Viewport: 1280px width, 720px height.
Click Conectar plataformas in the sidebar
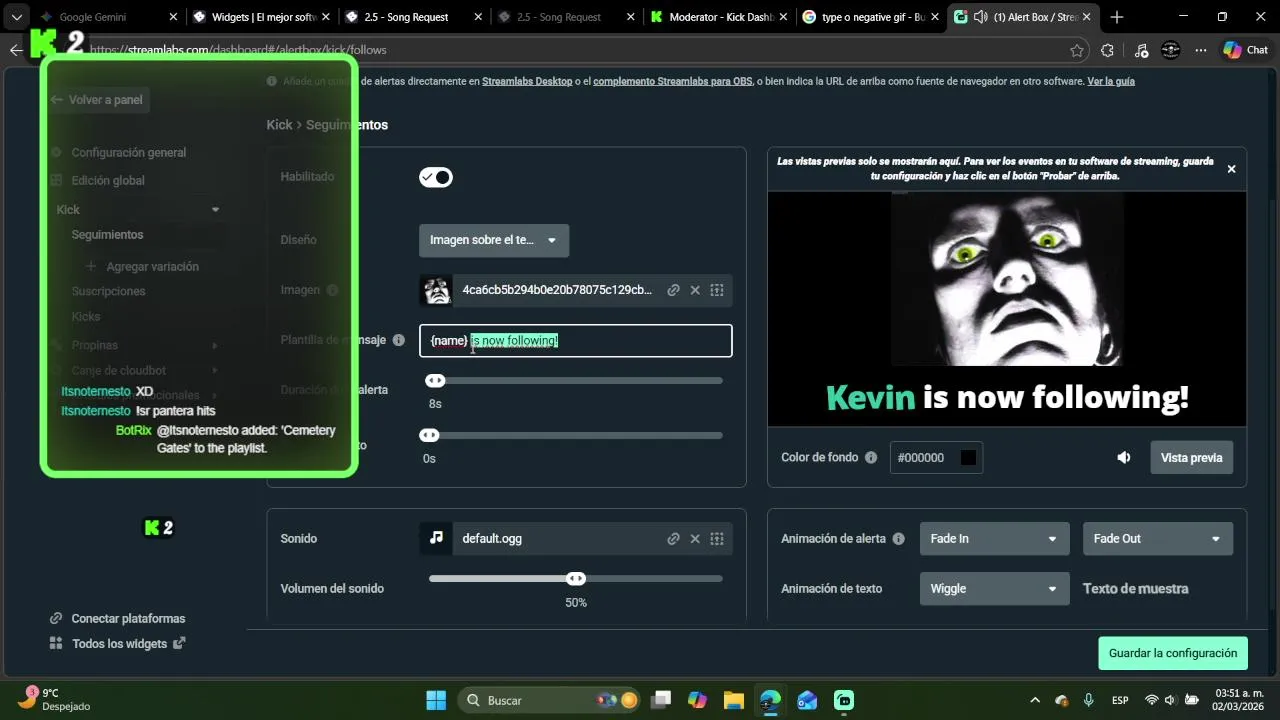pyautogui.click(x=118, y=619)
